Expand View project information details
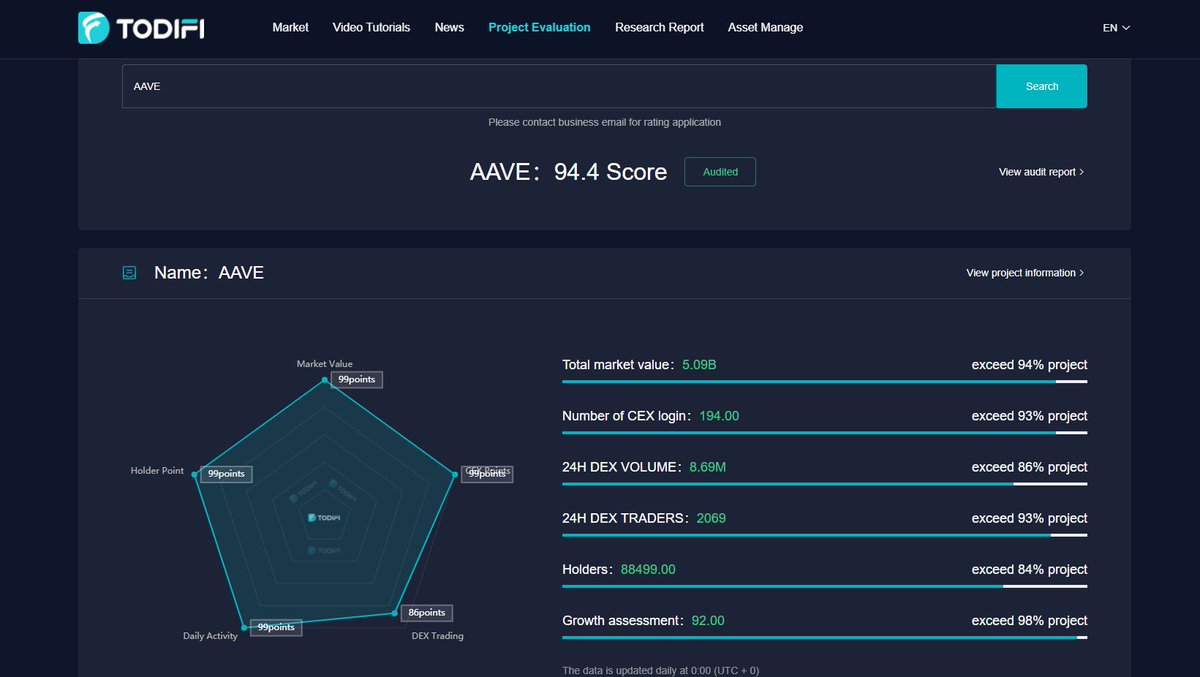 (x=1024, y=272)
